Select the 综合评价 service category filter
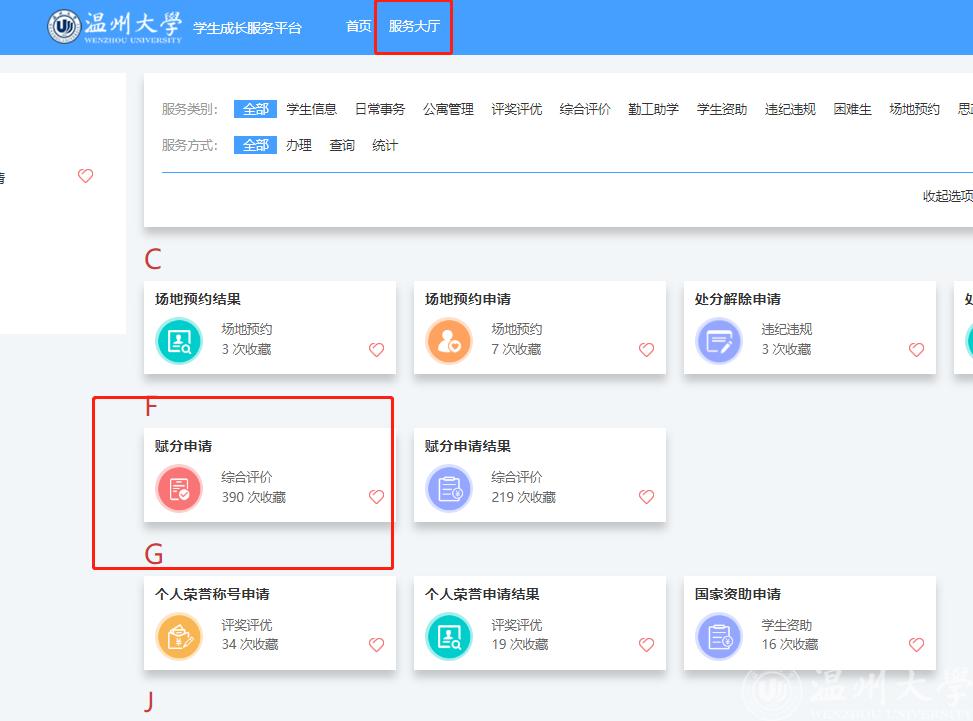 point(585,109)
